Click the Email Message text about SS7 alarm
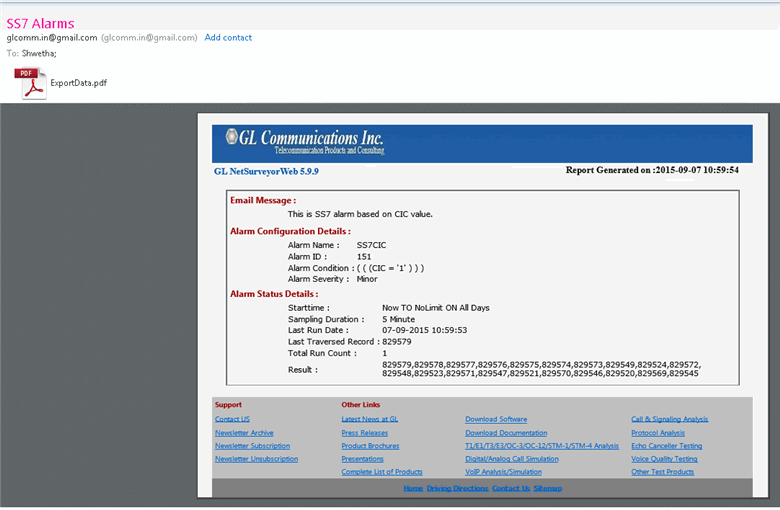 coord(360,214)
